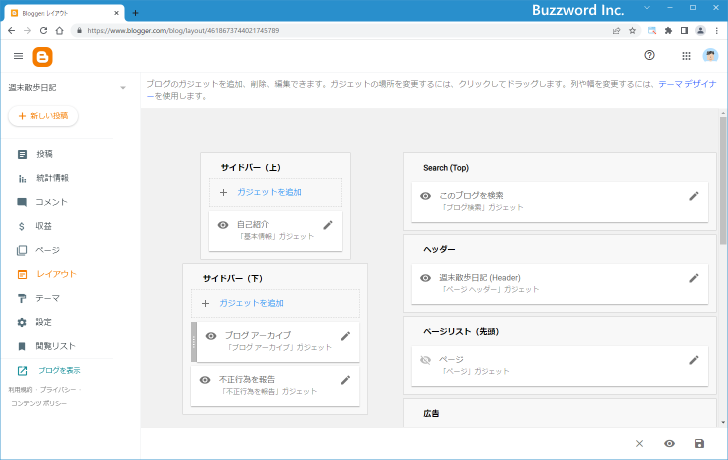Viewport: 728px width, 460px height.
Task: Open ページ in the sidebar
Action: click(39, 250)
